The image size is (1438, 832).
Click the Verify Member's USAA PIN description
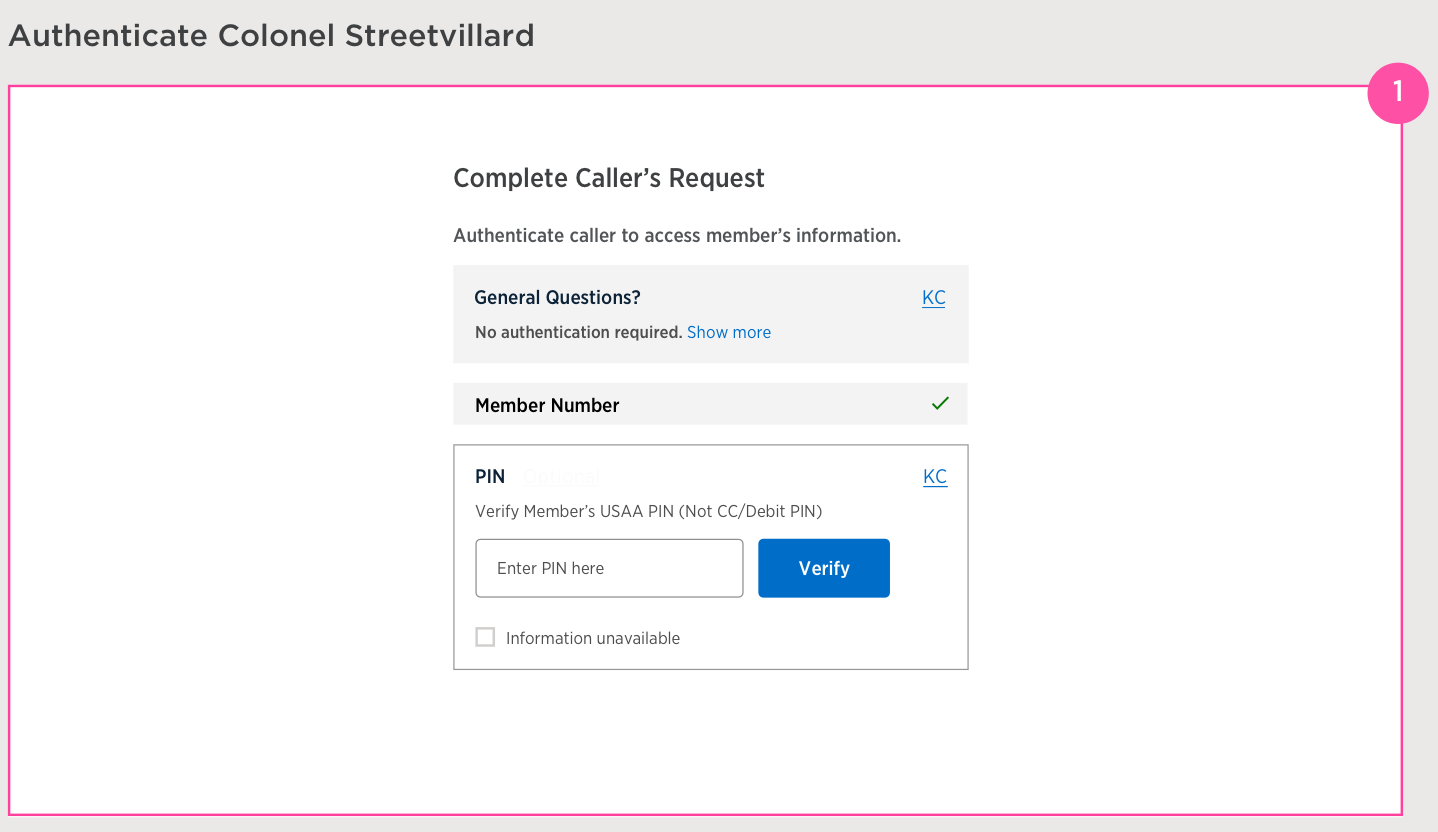[648, 511]
